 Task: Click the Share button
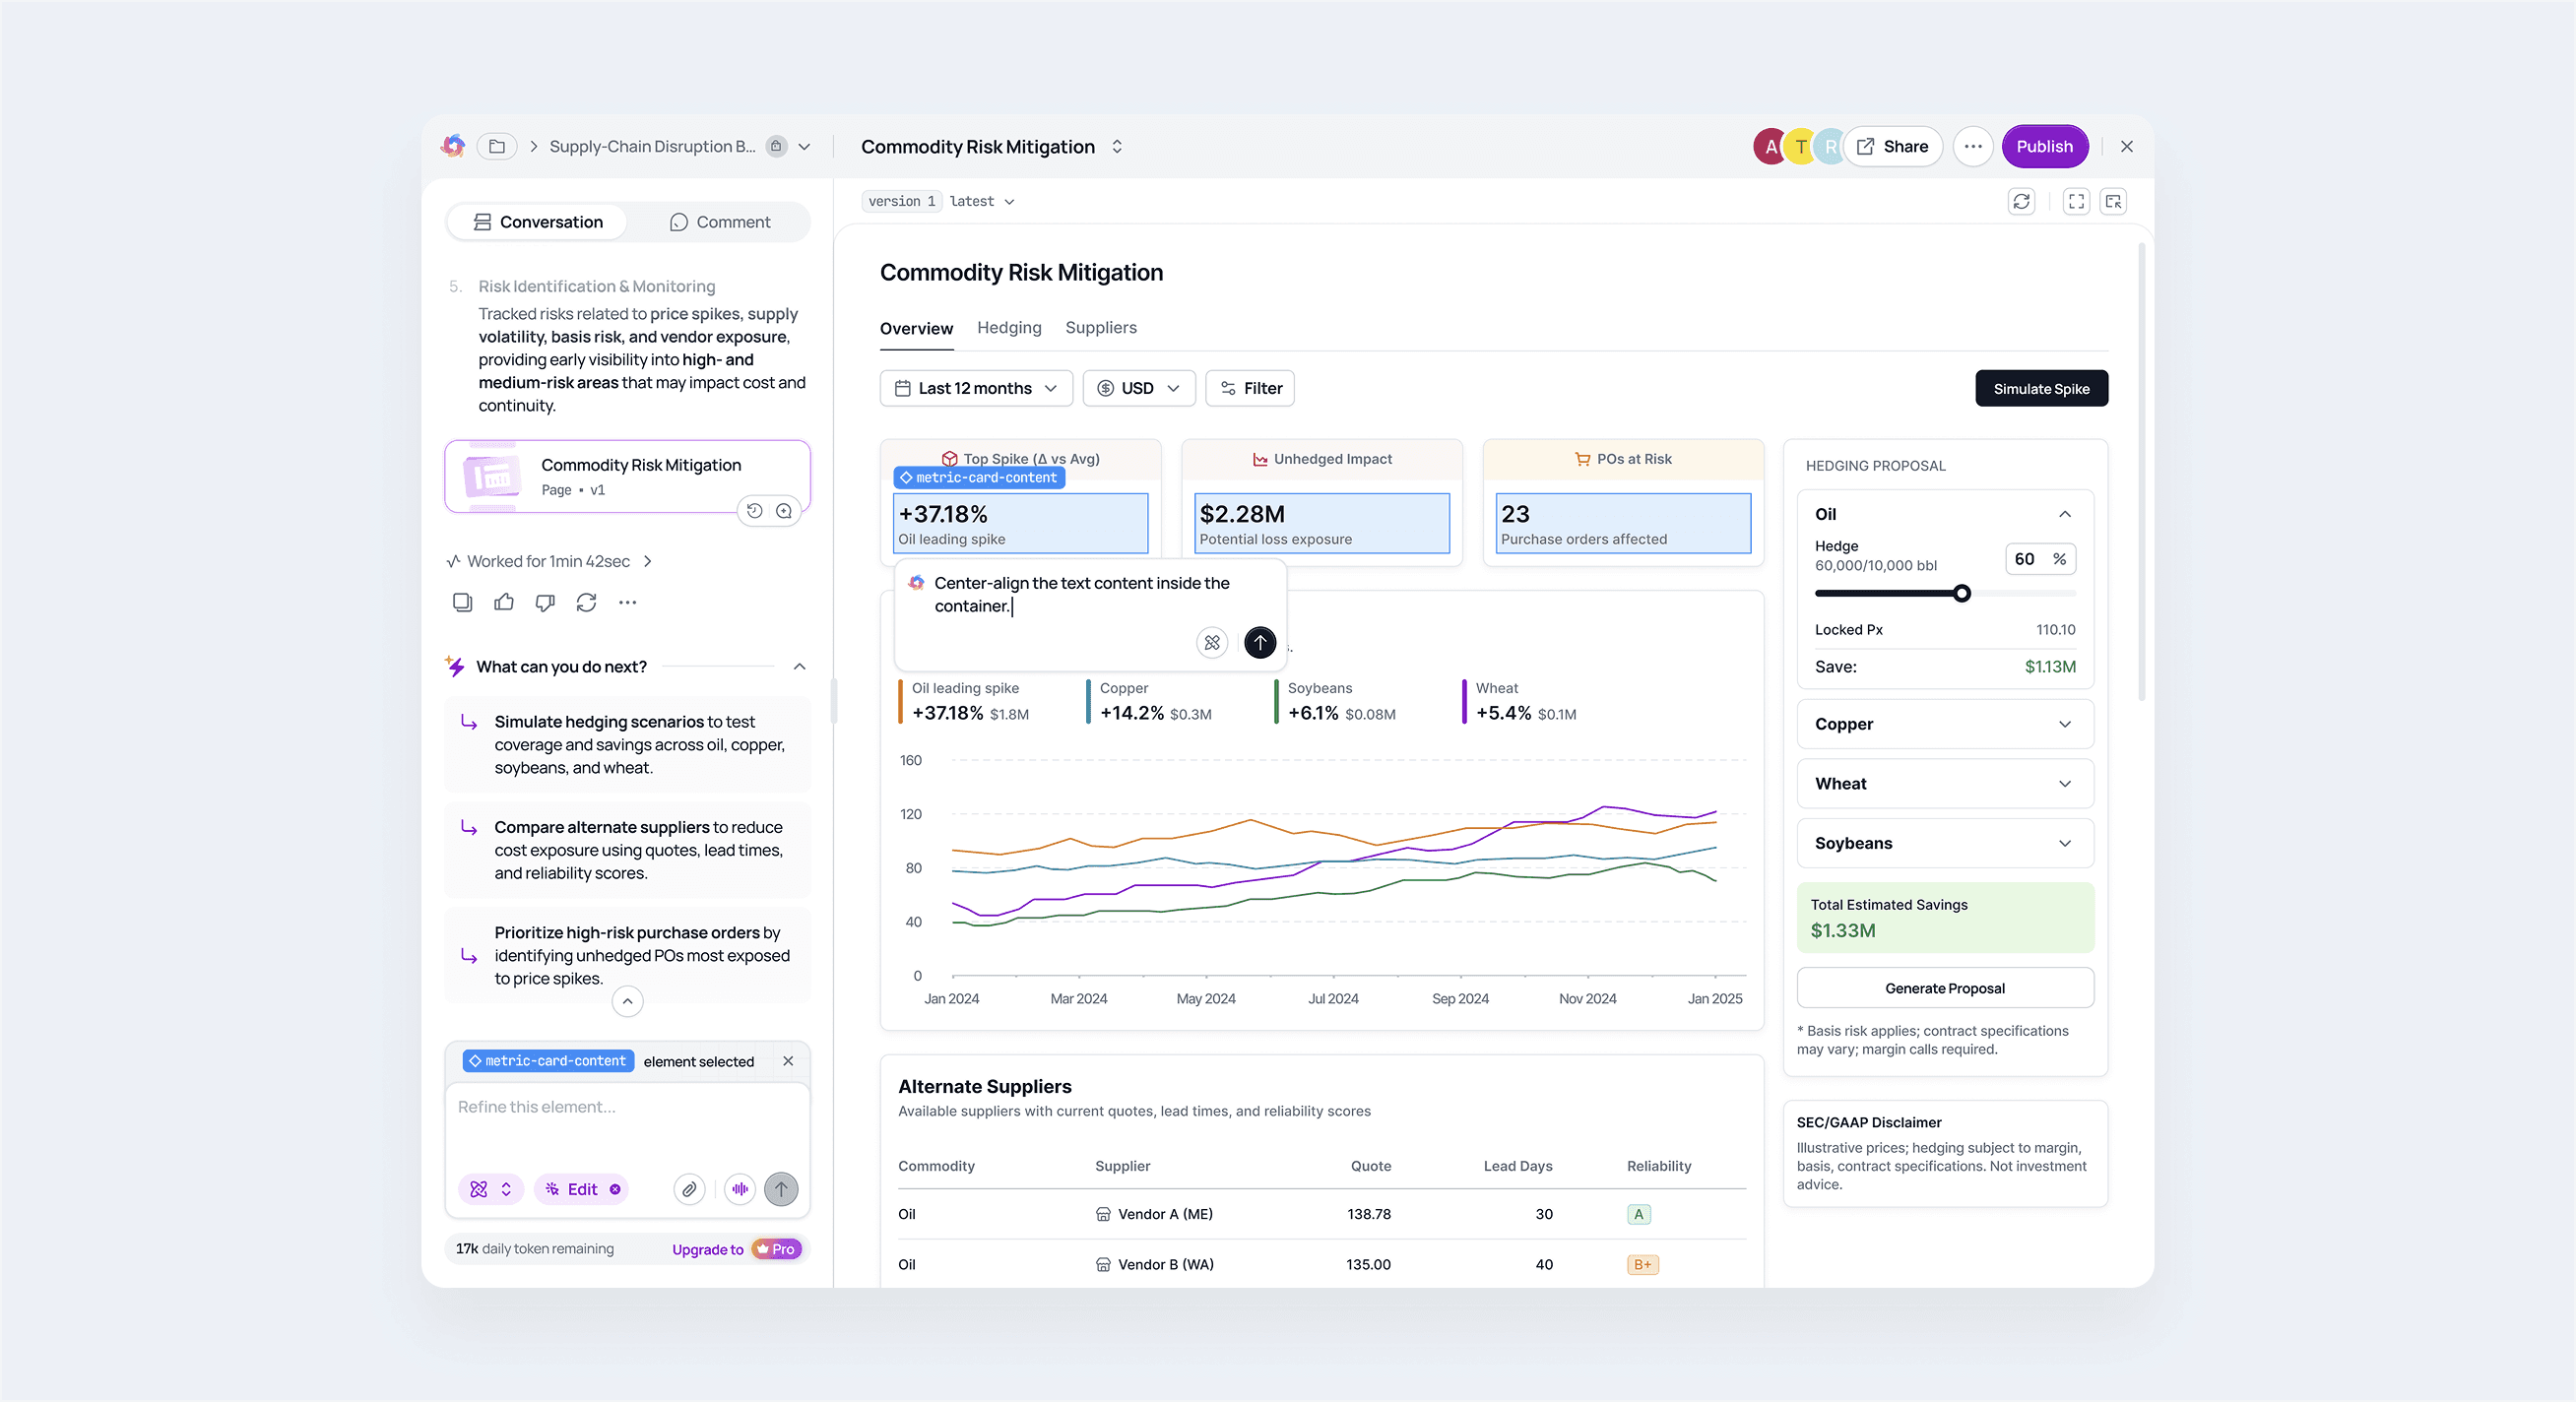coord(1893,146)
